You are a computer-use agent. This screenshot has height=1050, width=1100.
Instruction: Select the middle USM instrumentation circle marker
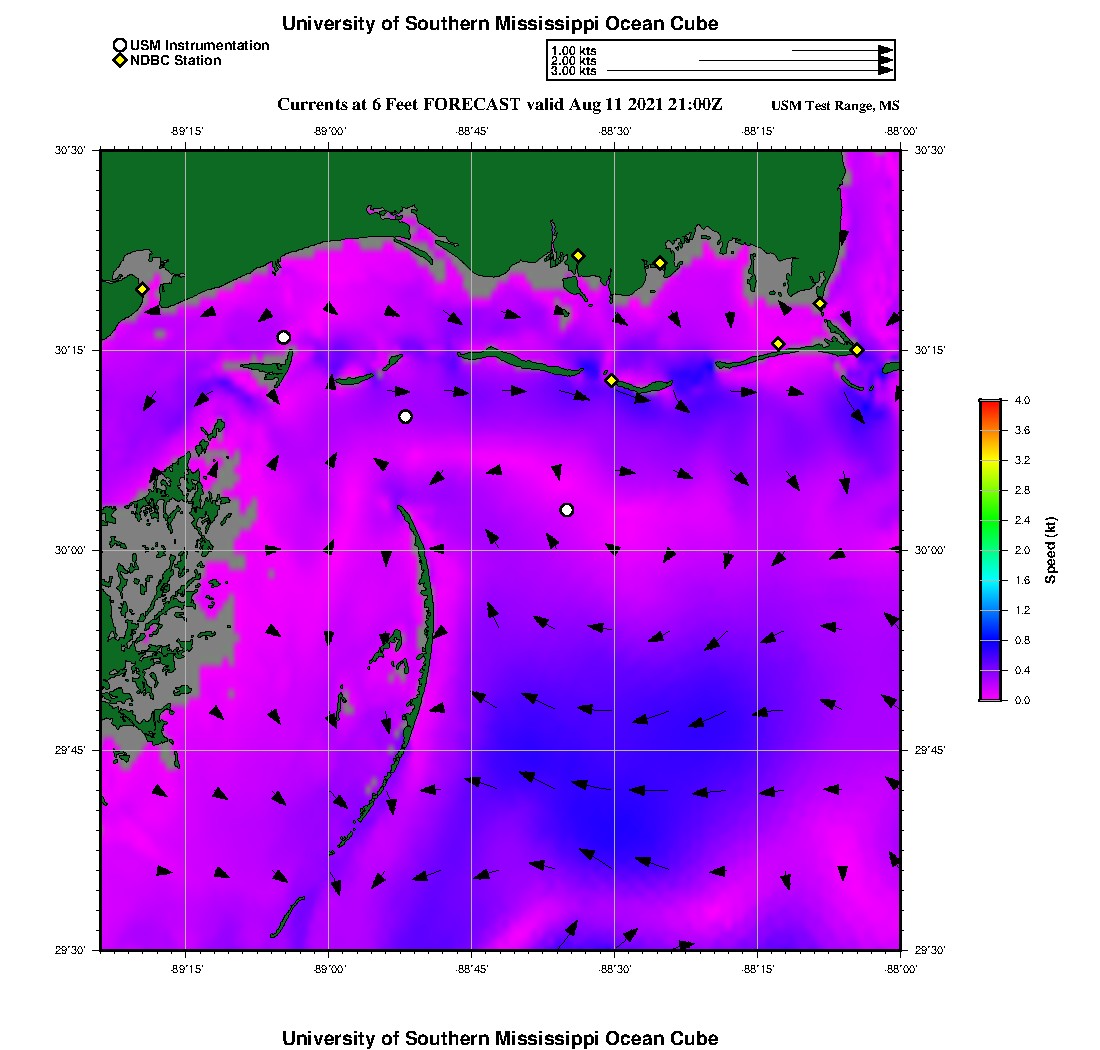(405, 417)
